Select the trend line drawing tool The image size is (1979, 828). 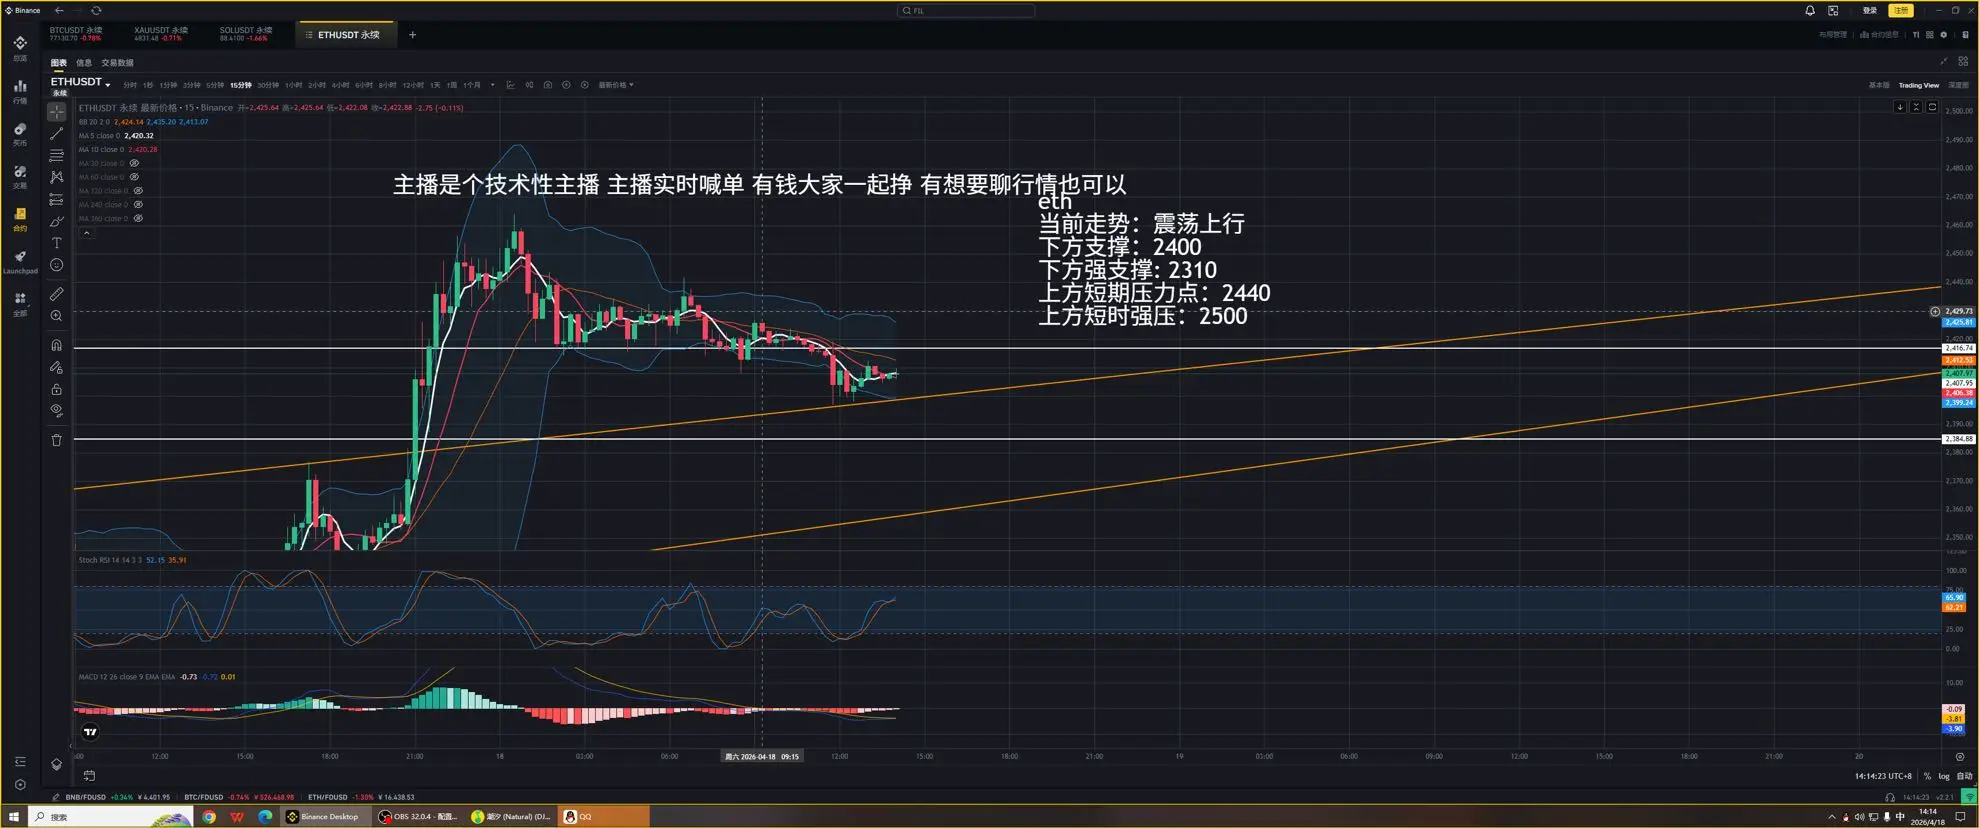pyautogui.click(x=57, y=133)
